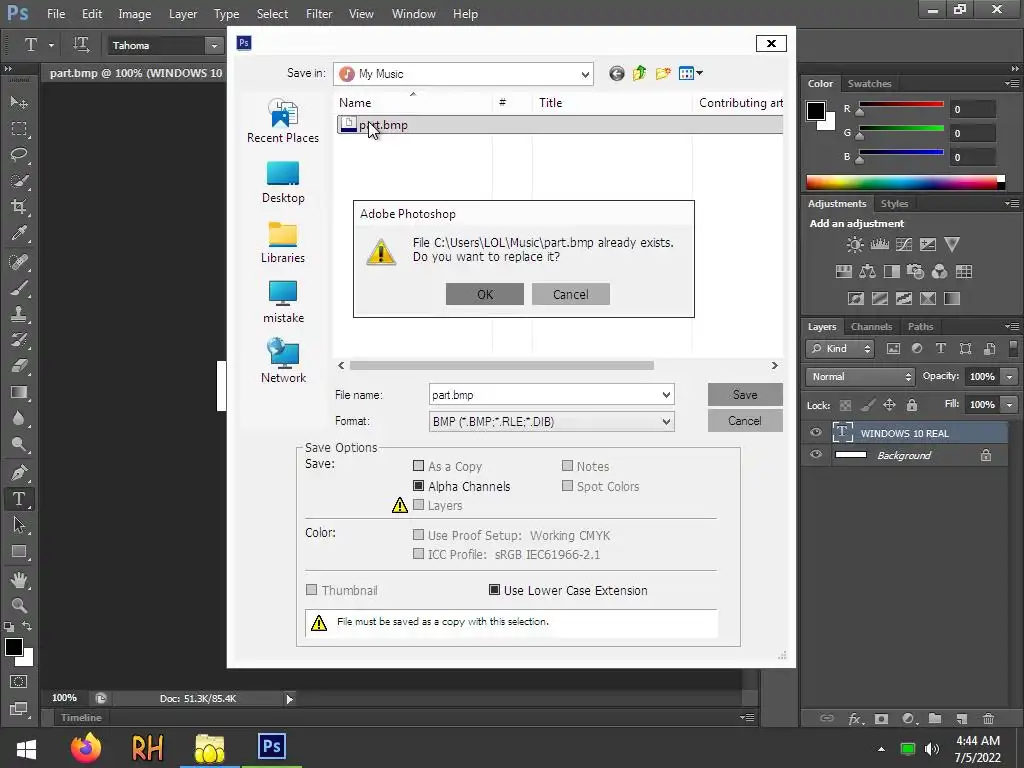This screenshot has height=768, width=1024.
Task: Open the Filter menu
Action: 319,14
